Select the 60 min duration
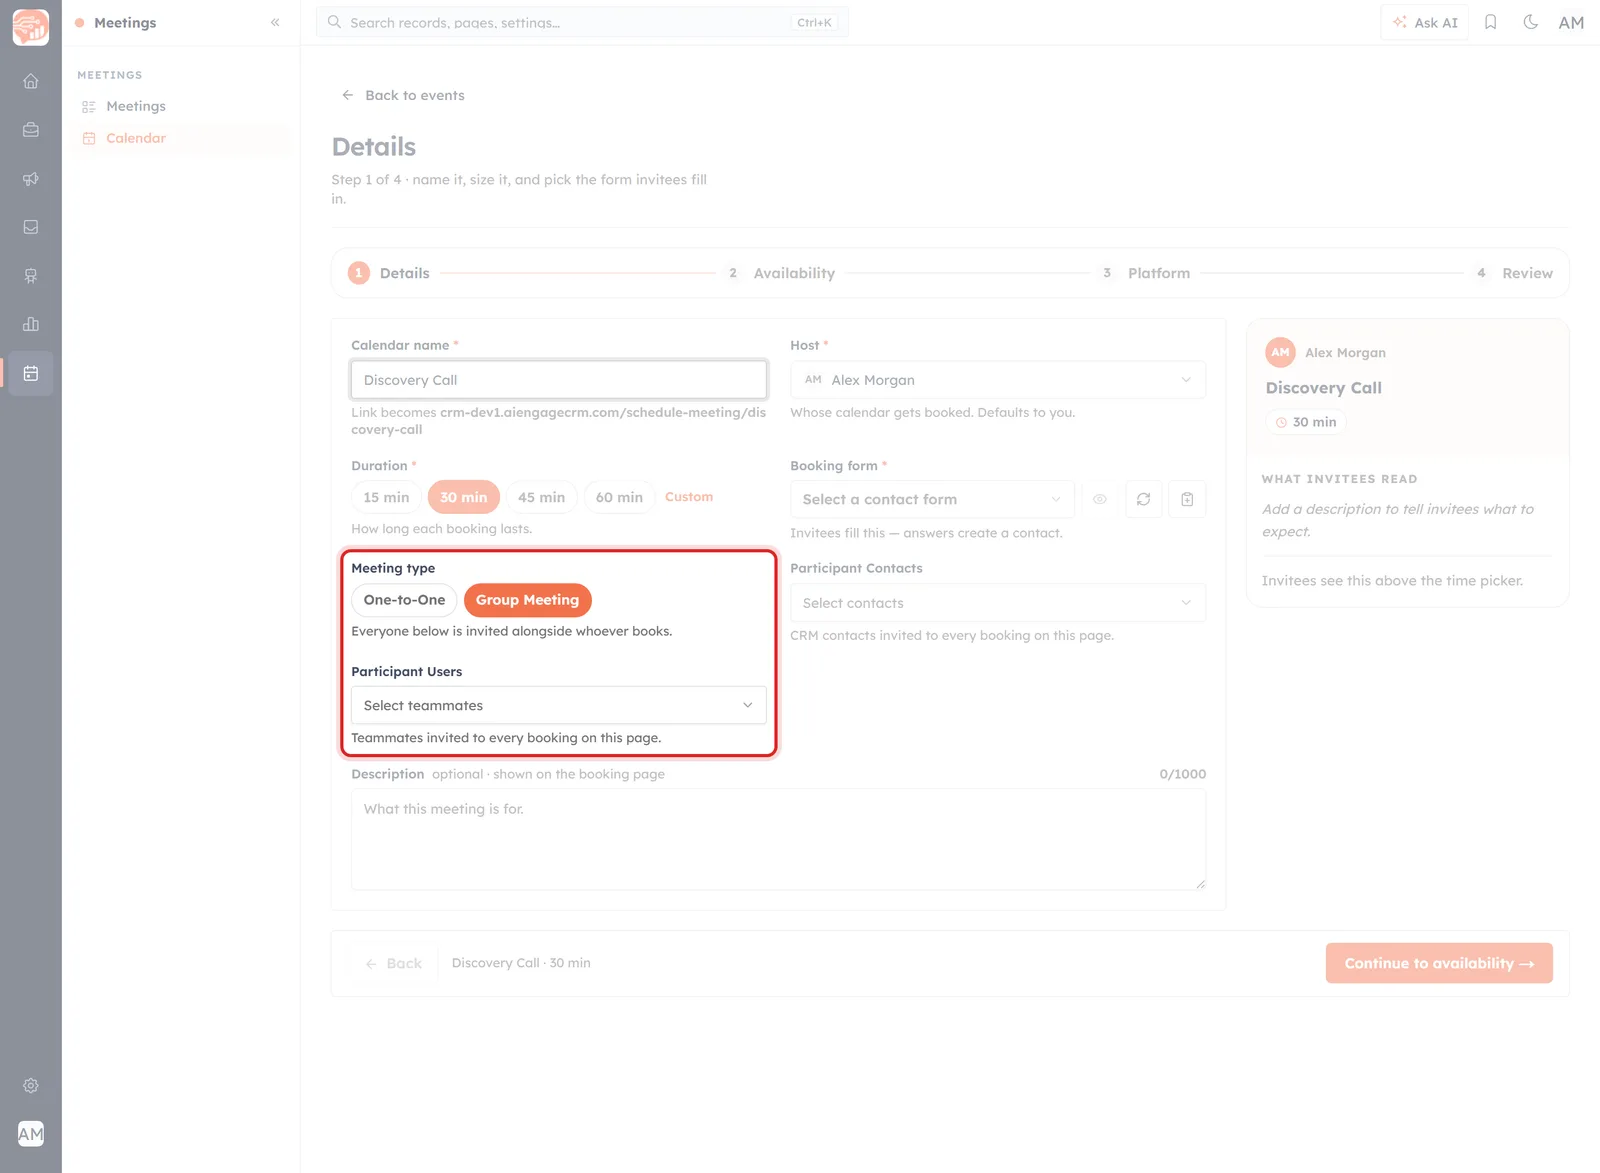 (619, 497)
